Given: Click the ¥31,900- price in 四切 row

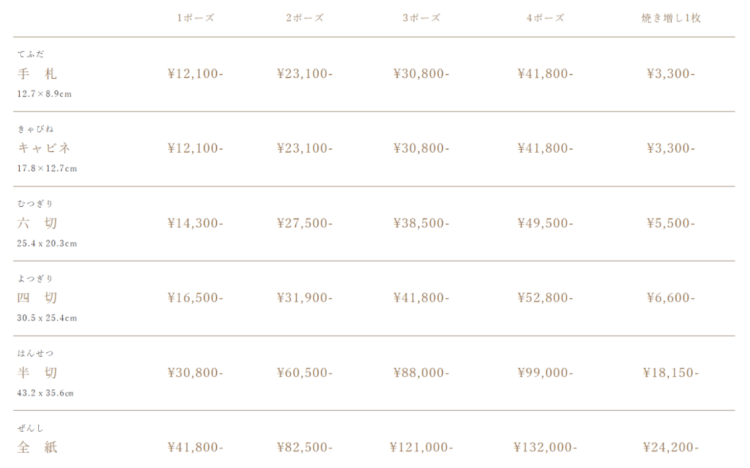Looking at the screenshot, I should coord(305,298).
